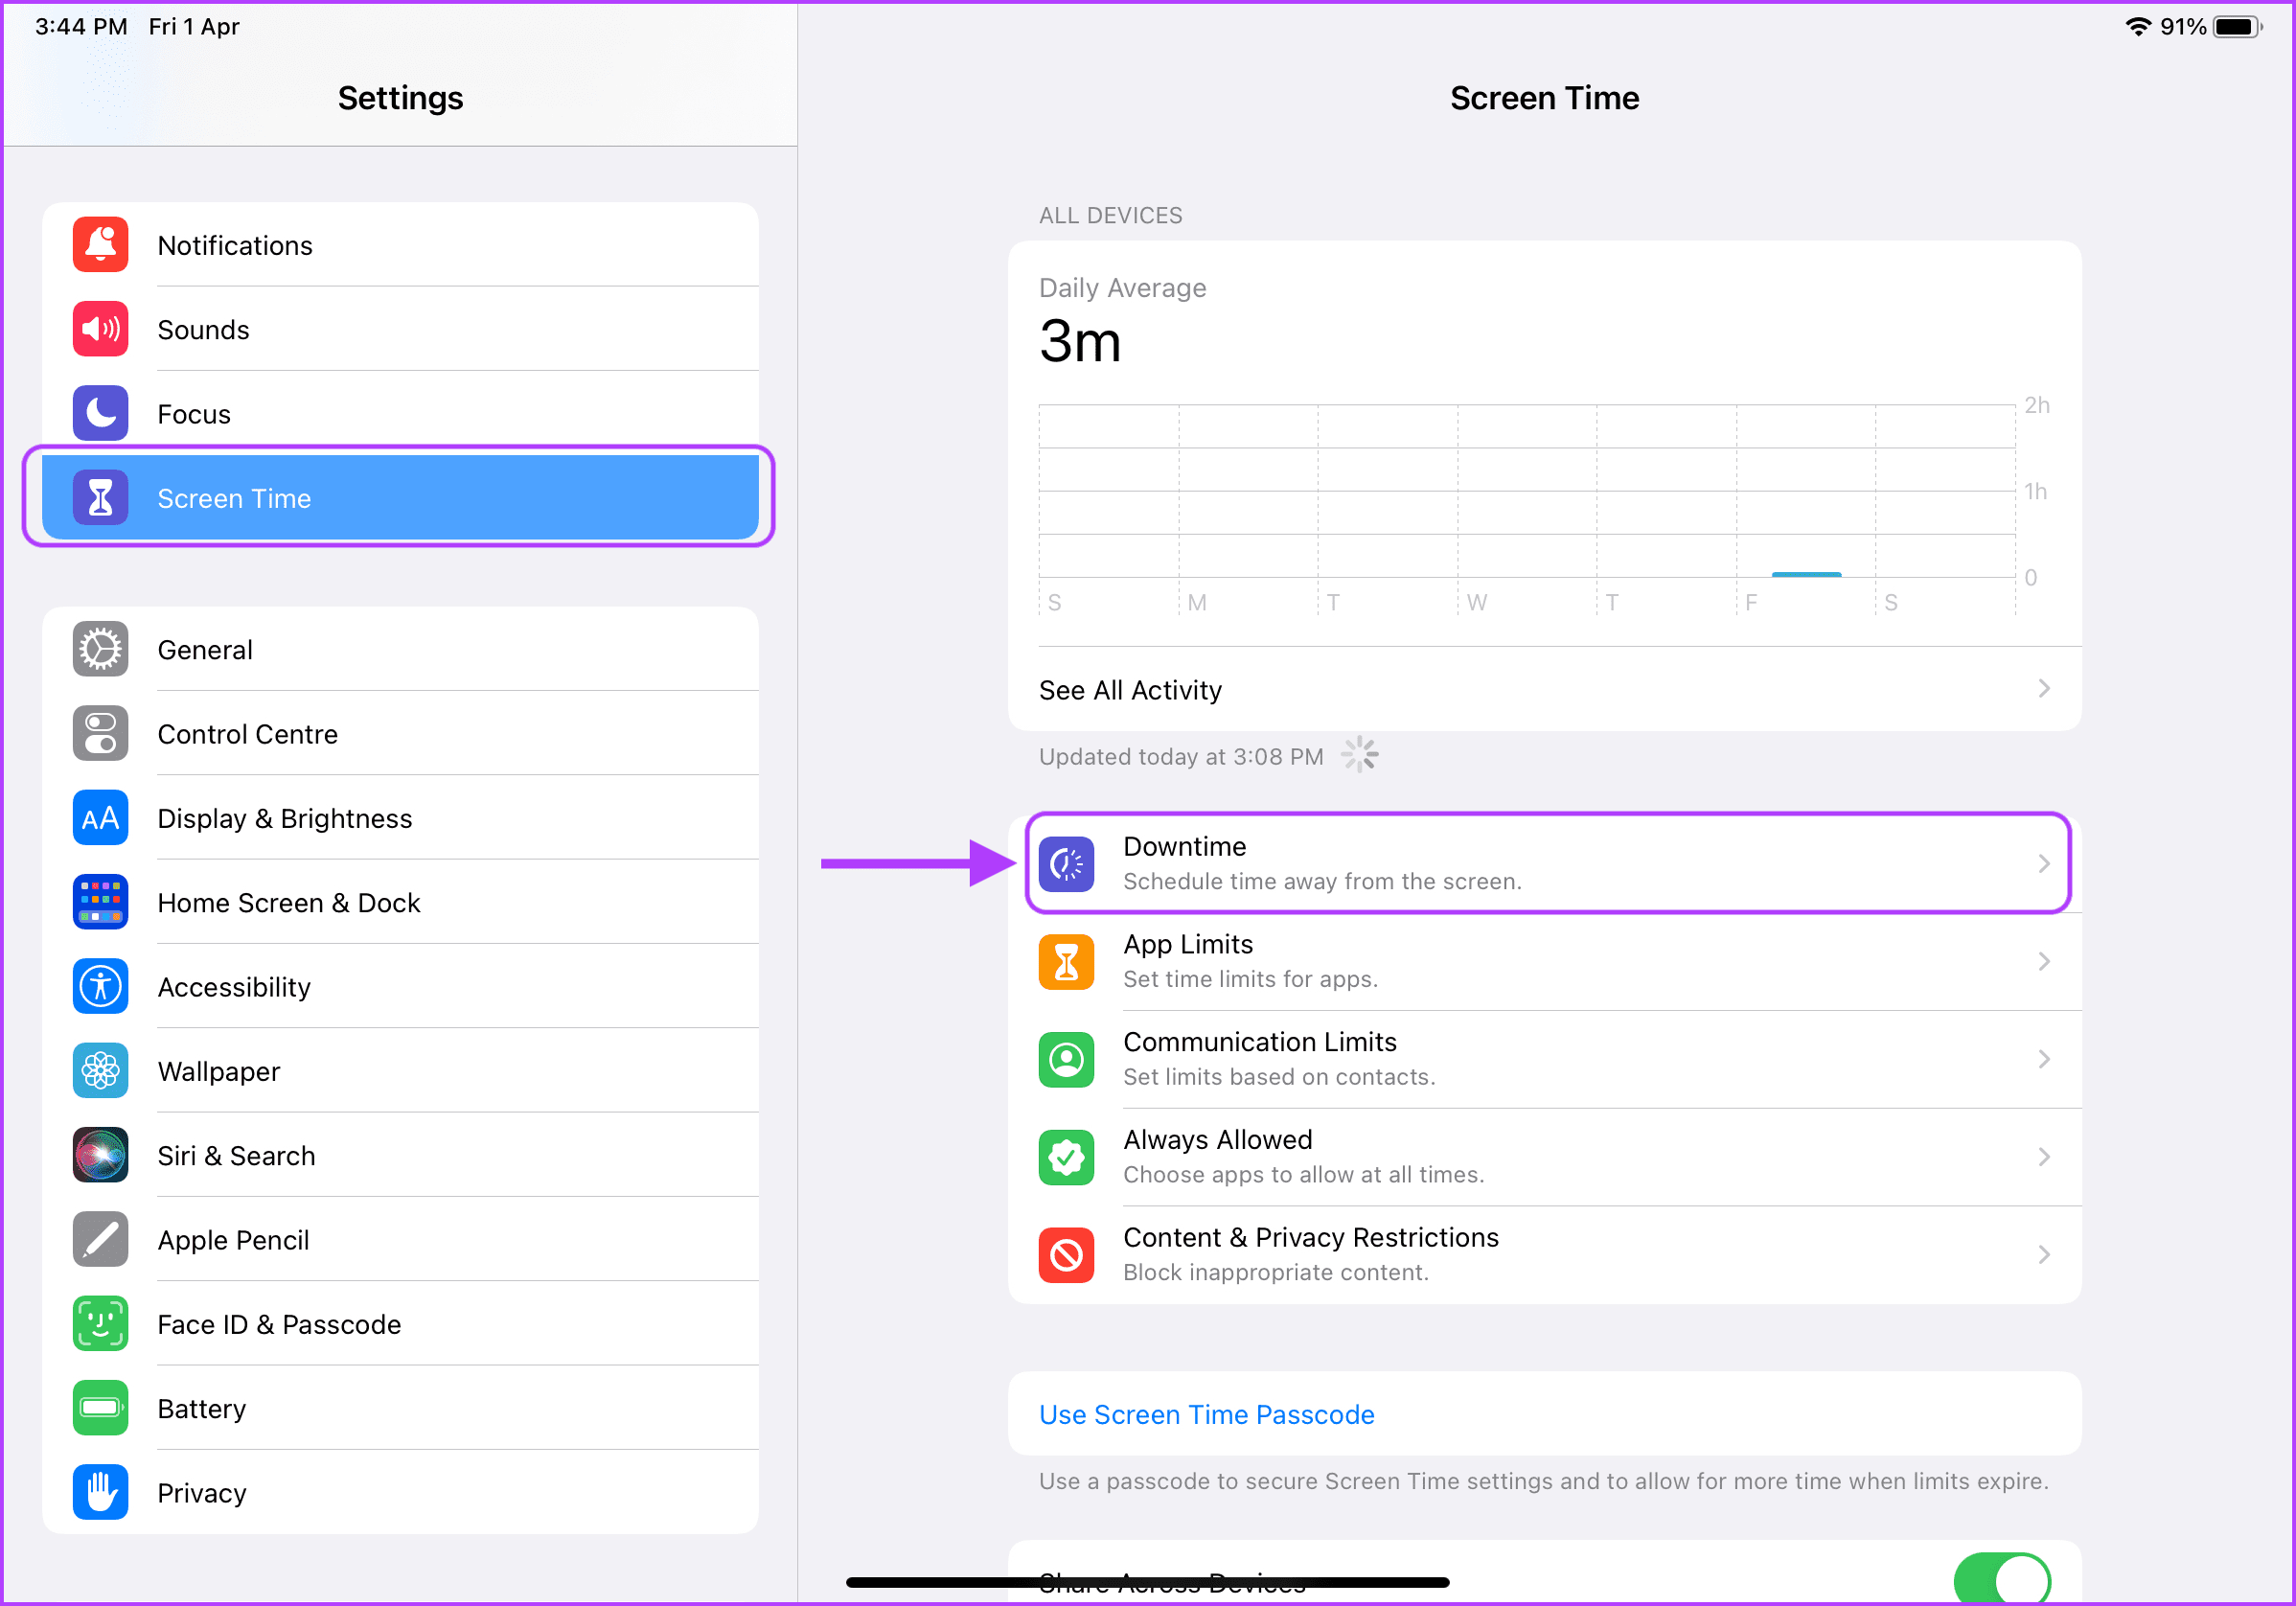
Task: Tap the Apple Pencil icon
Action: [100, 1239]
